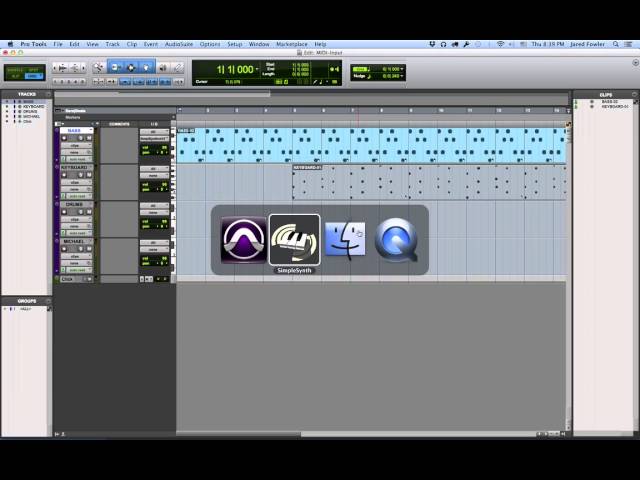Select the Pencil tool
Viewport: 640px width, 480px height.
(178, 68)
